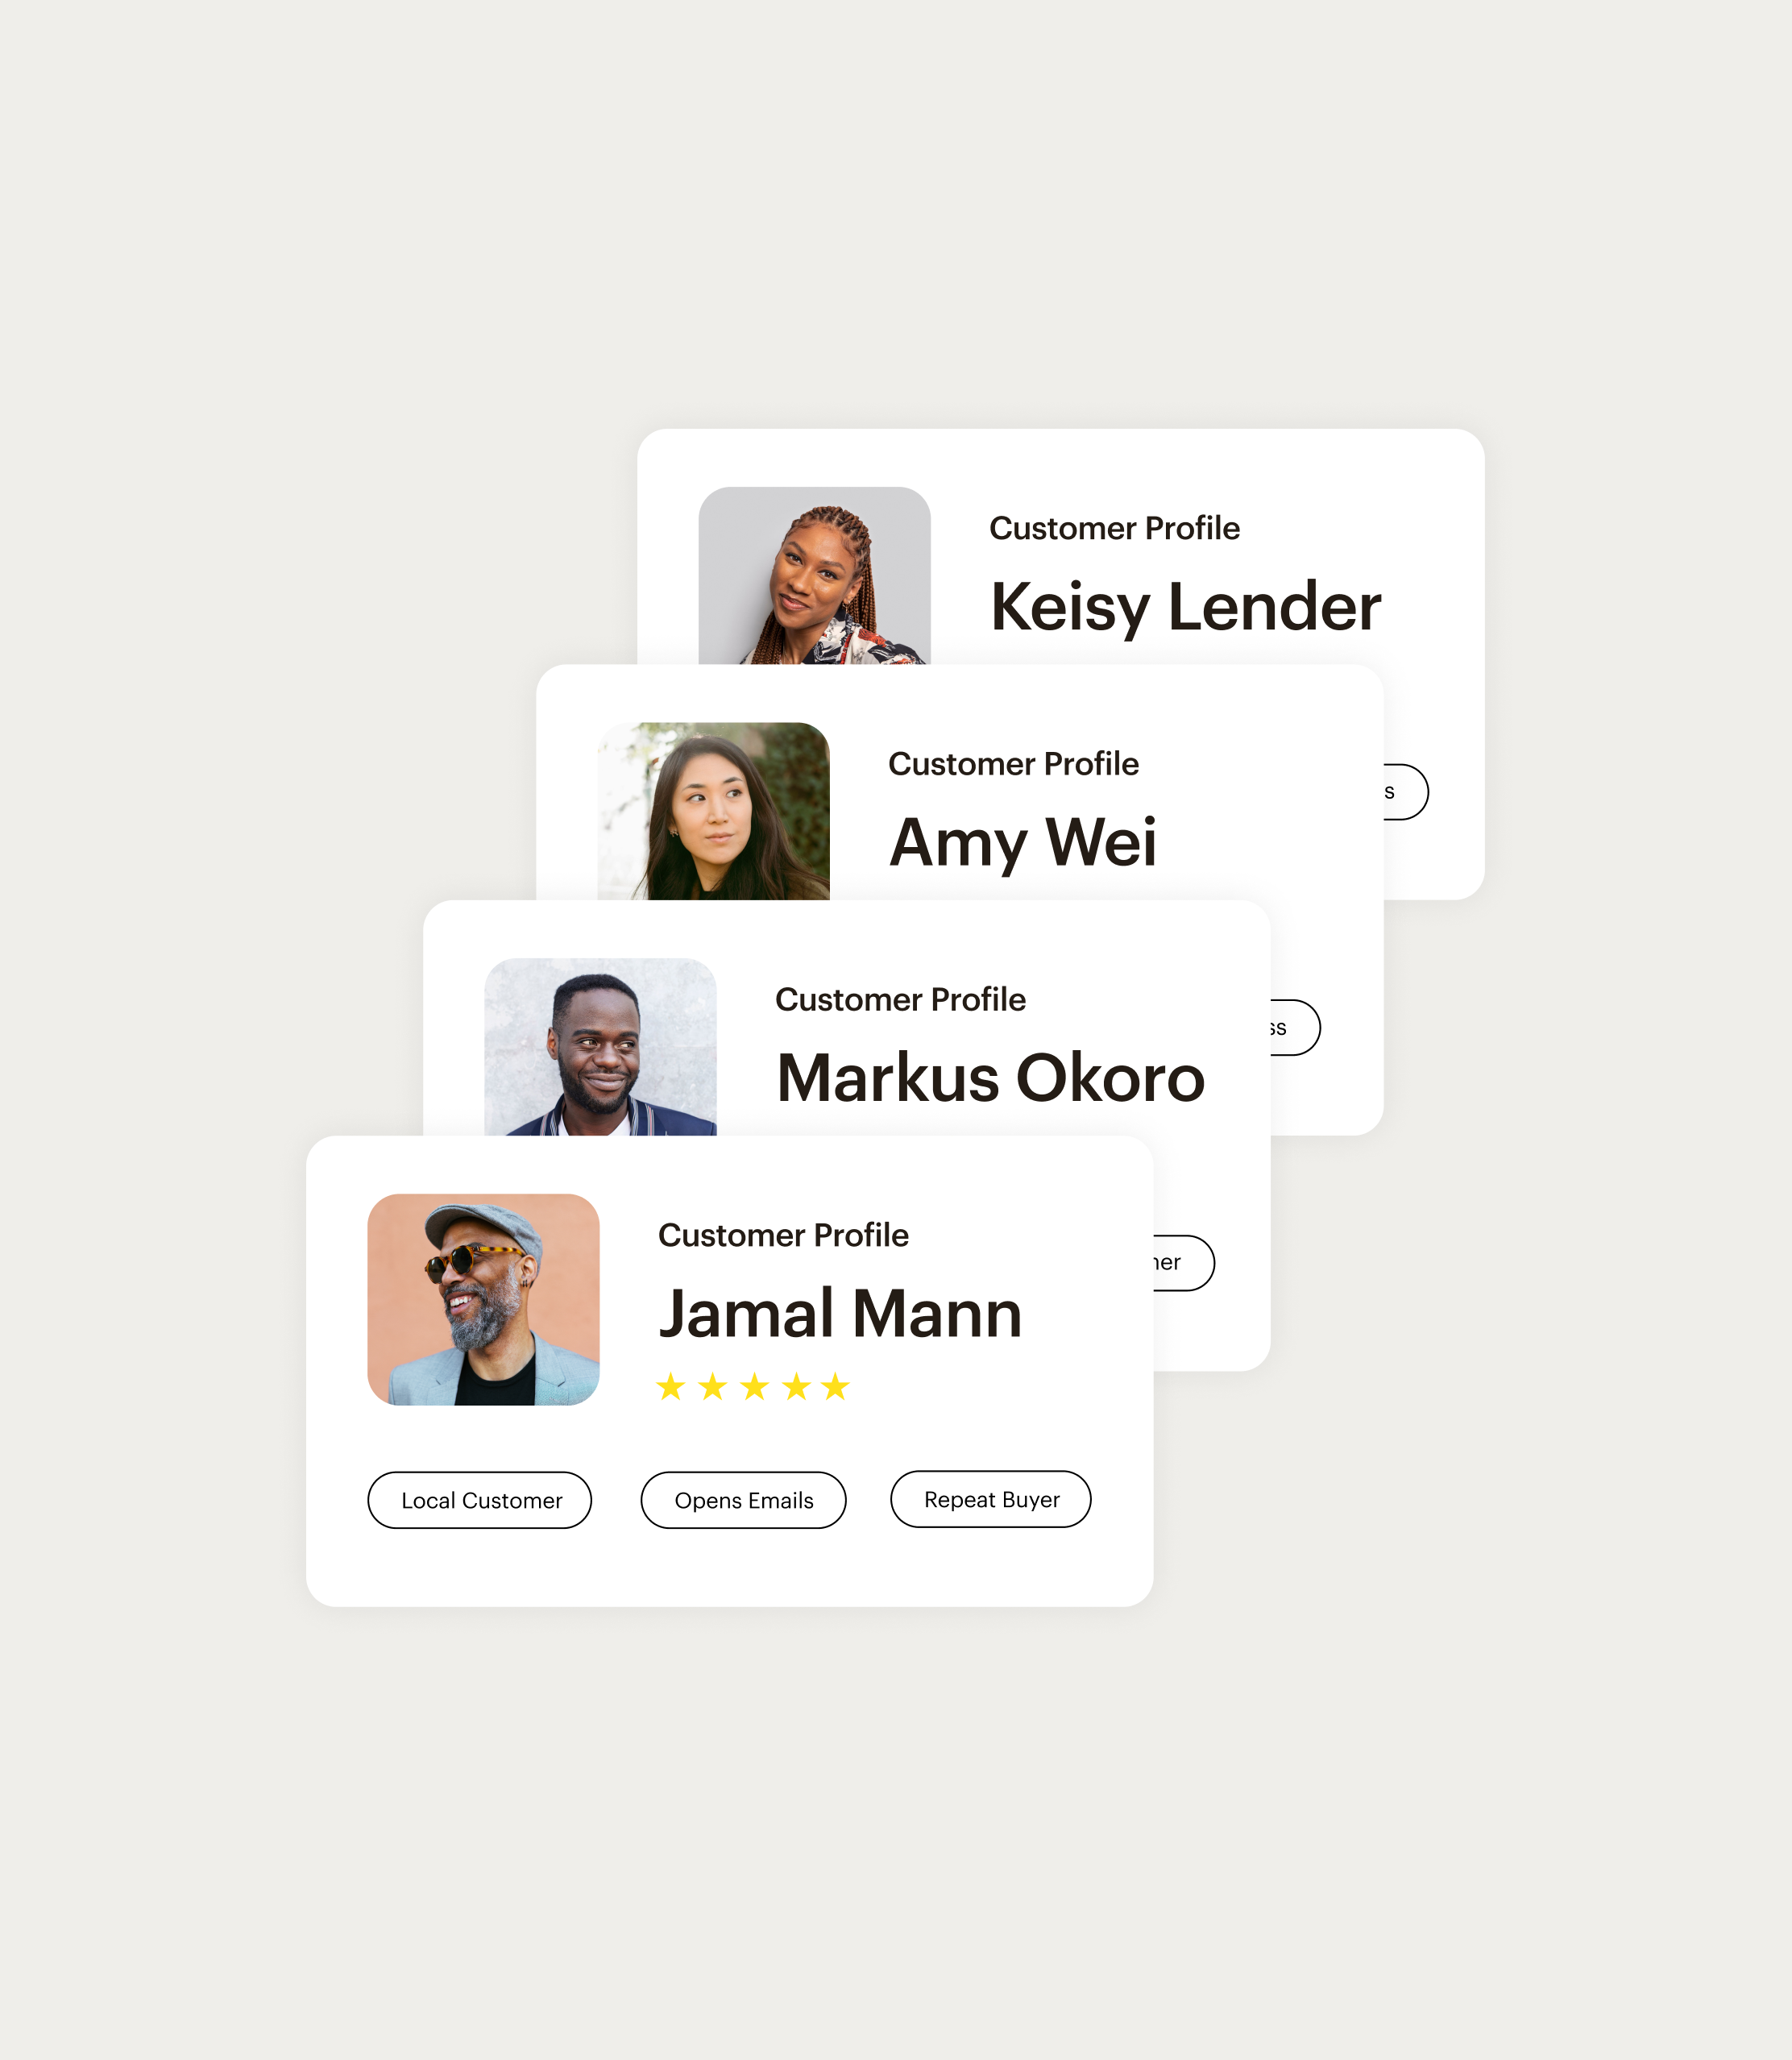Click the partially hidden tag on Amy Wei's card
1792x2060 pixels.
coord(1295,1028)
